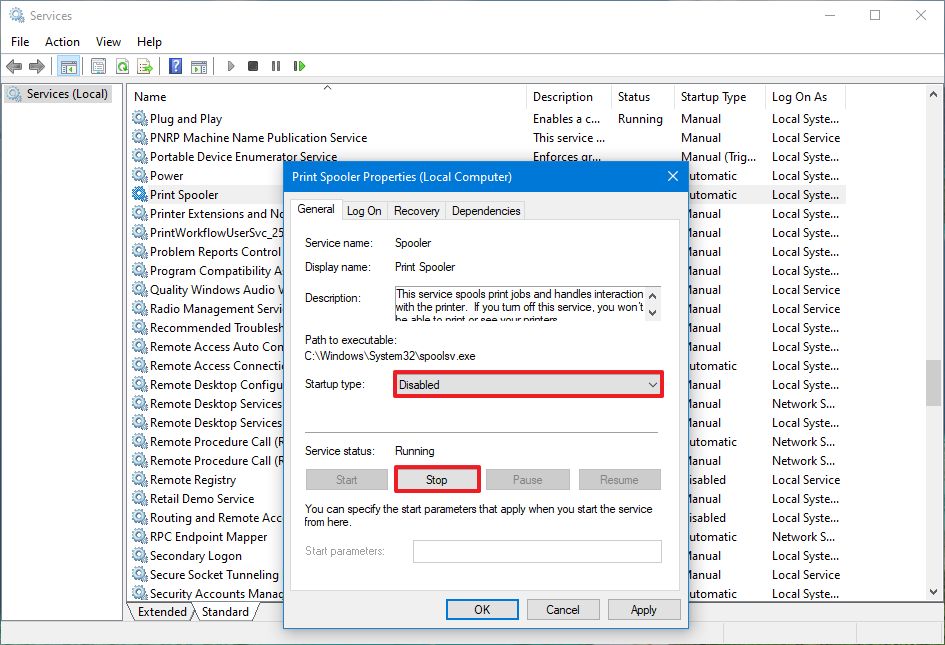This screenshot has width=945, height=645.
Task: Select the Plug and Play service row
Action: (186, 119)
